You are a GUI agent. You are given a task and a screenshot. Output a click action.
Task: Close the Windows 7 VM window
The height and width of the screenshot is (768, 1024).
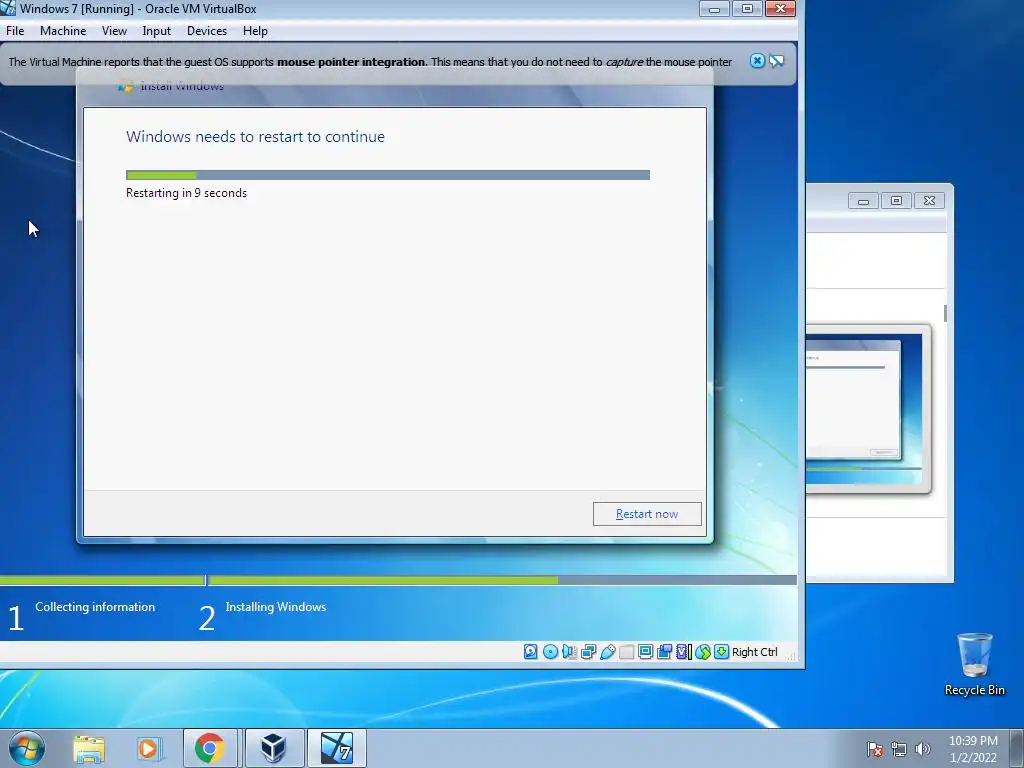[780, 8]
